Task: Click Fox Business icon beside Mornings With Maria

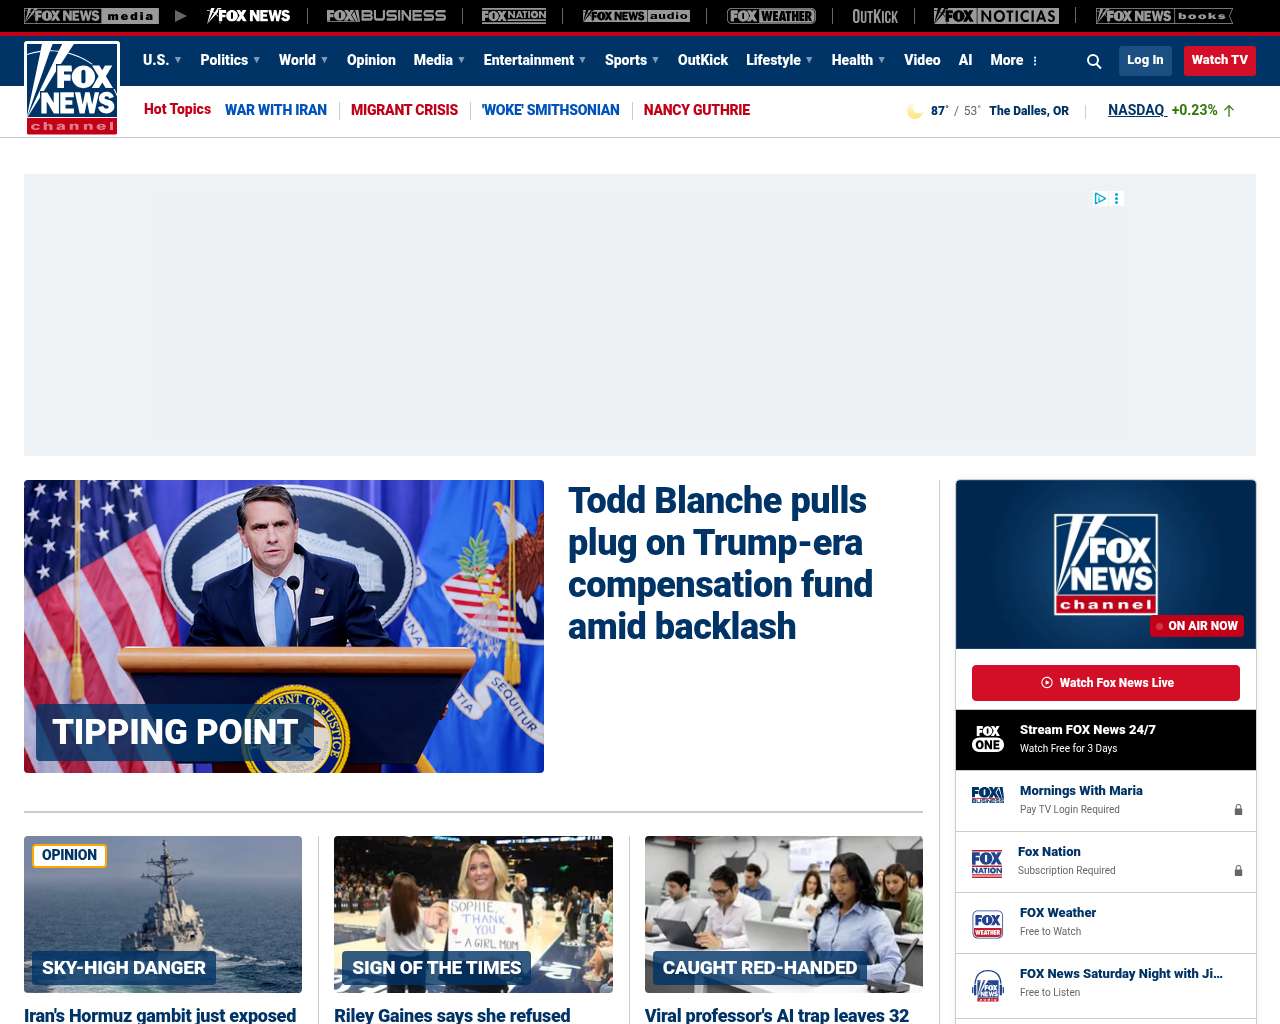Action: [x=988, y=795]
